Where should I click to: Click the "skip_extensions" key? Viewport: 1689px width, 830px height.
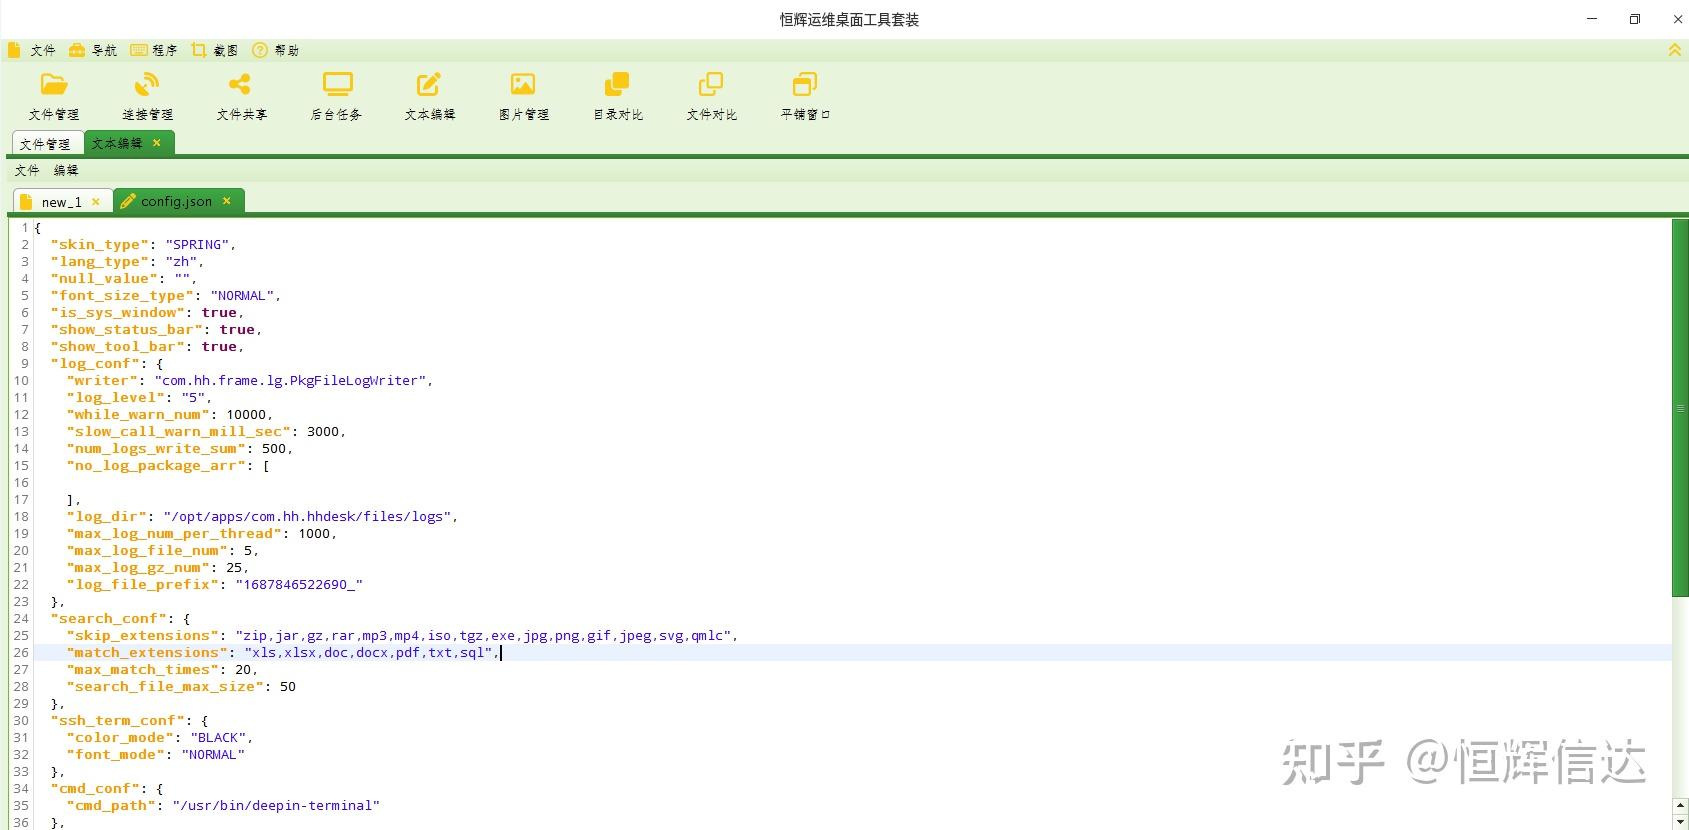point(143,635)
